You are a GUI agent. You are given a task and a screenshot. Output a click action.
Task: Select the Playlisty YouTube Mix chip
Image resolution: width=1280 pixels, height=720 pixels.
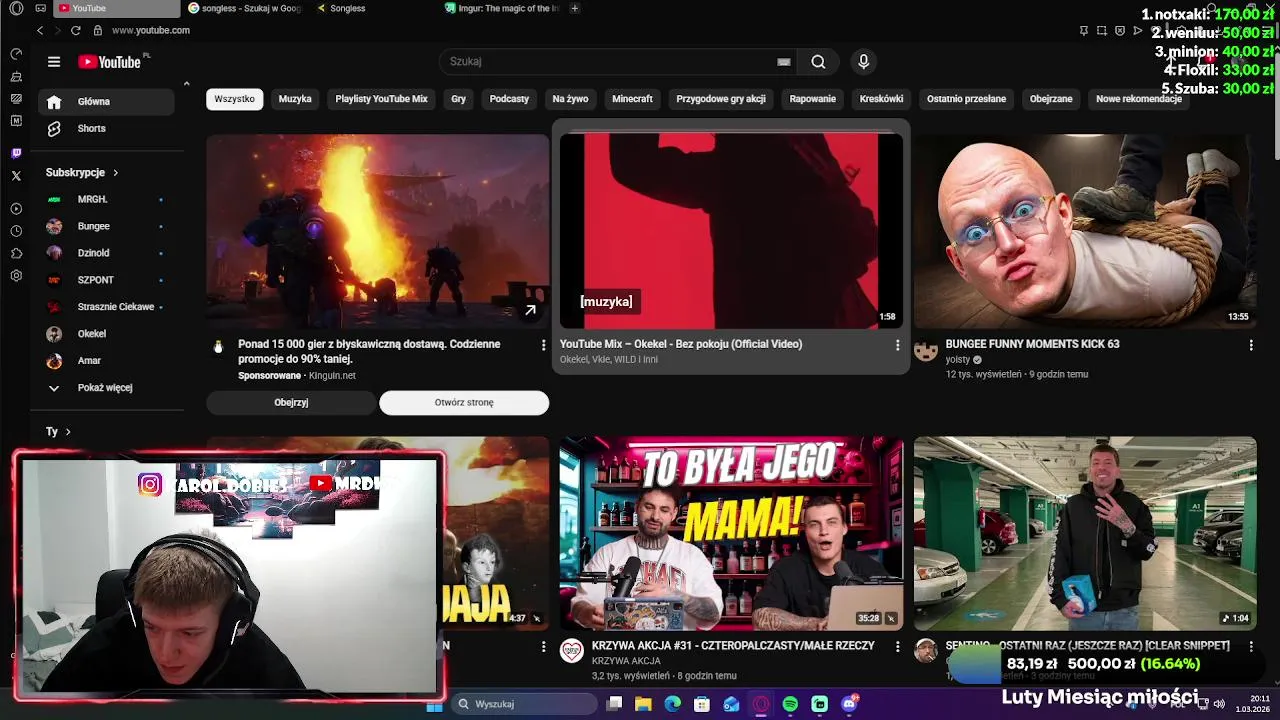pyautogui.click(x=381, y=99)
